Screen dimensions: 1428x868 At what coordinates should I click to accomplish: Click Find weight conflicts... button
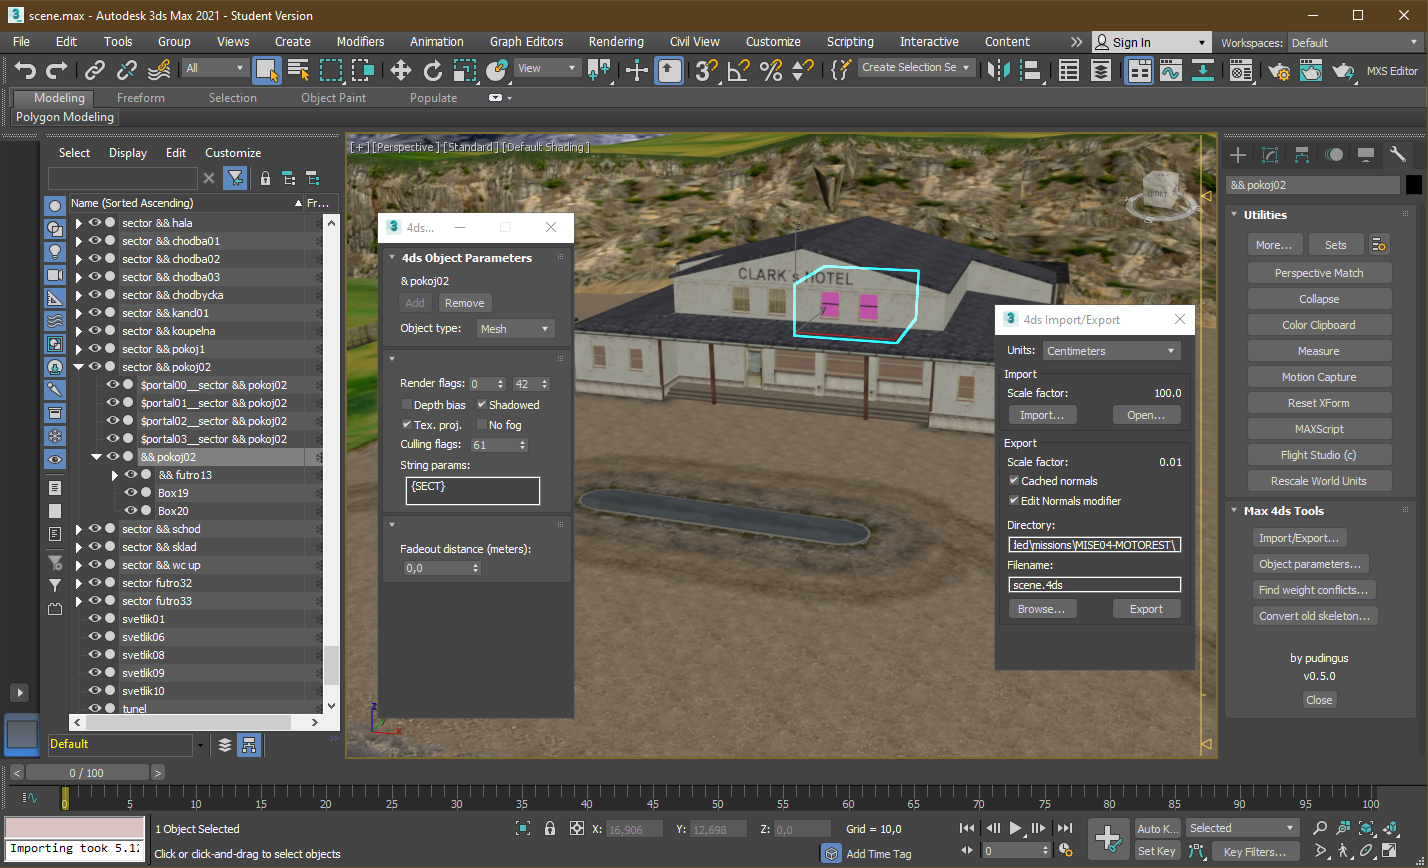coord(1314,590)
